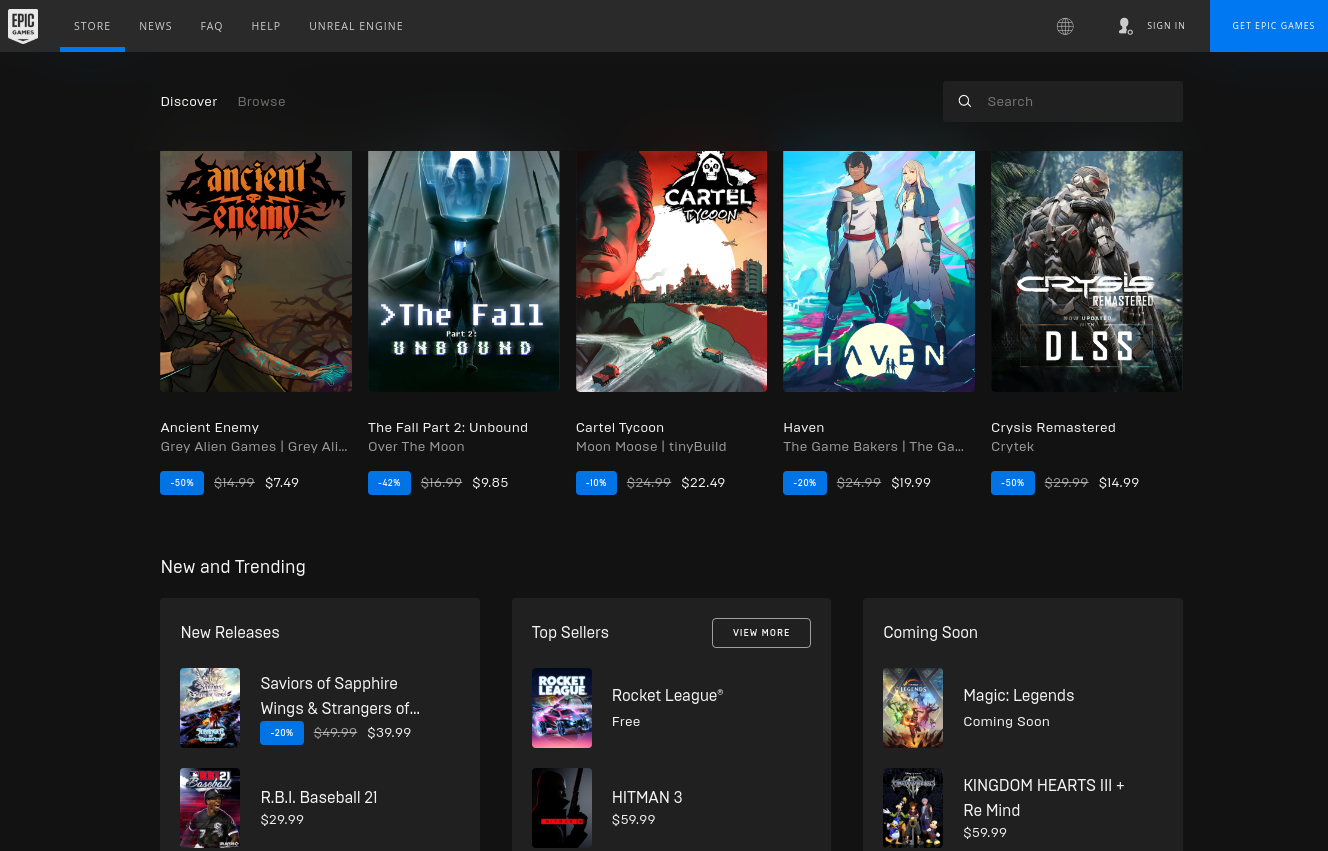Click the Over The Moon developer text
The image size is (1328, 851).
[416, 446]
